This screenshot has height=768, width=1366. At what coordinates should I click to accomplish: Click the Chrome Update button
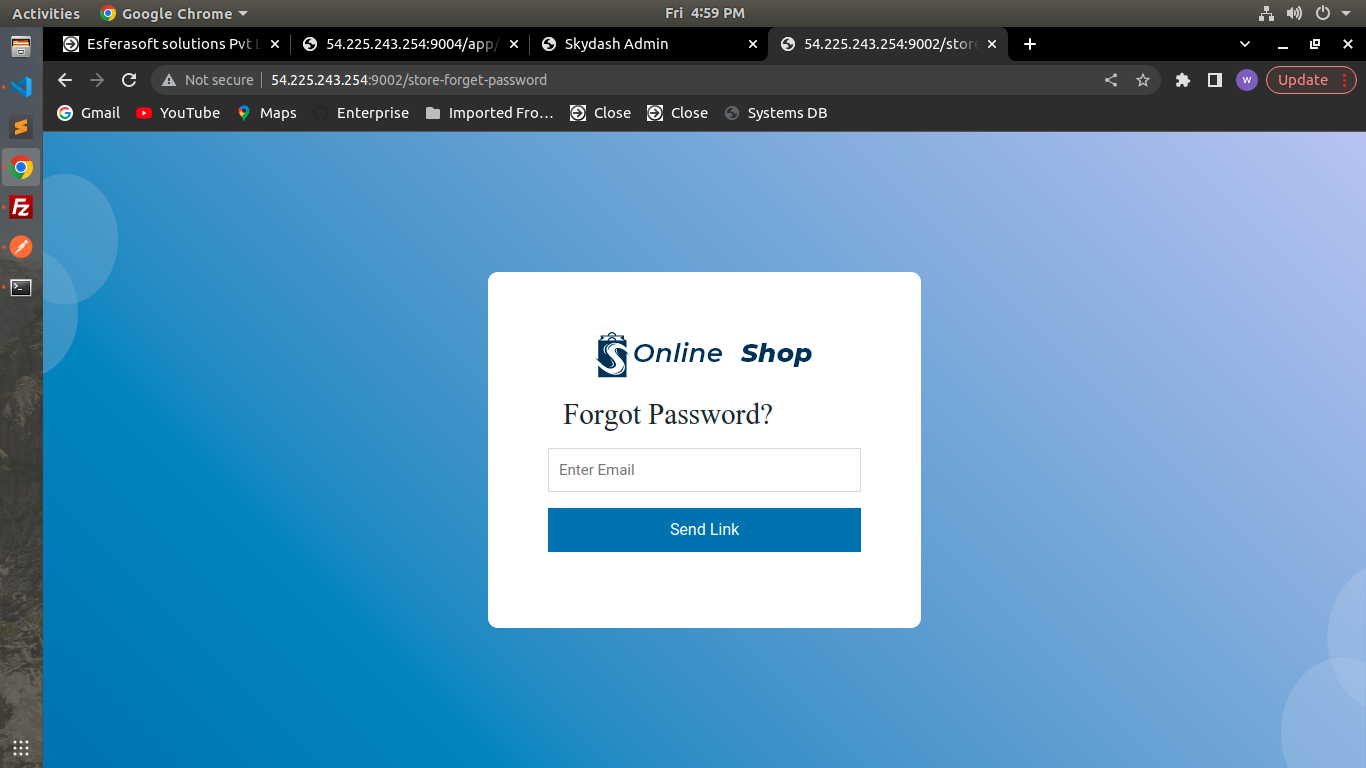[1303, 80]
